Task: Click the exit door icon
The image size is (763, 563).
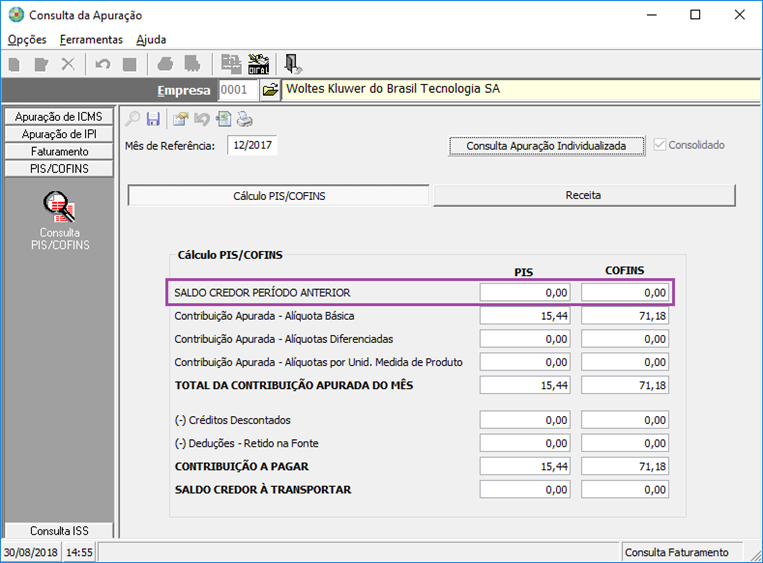Action: (x=293, y=64)
